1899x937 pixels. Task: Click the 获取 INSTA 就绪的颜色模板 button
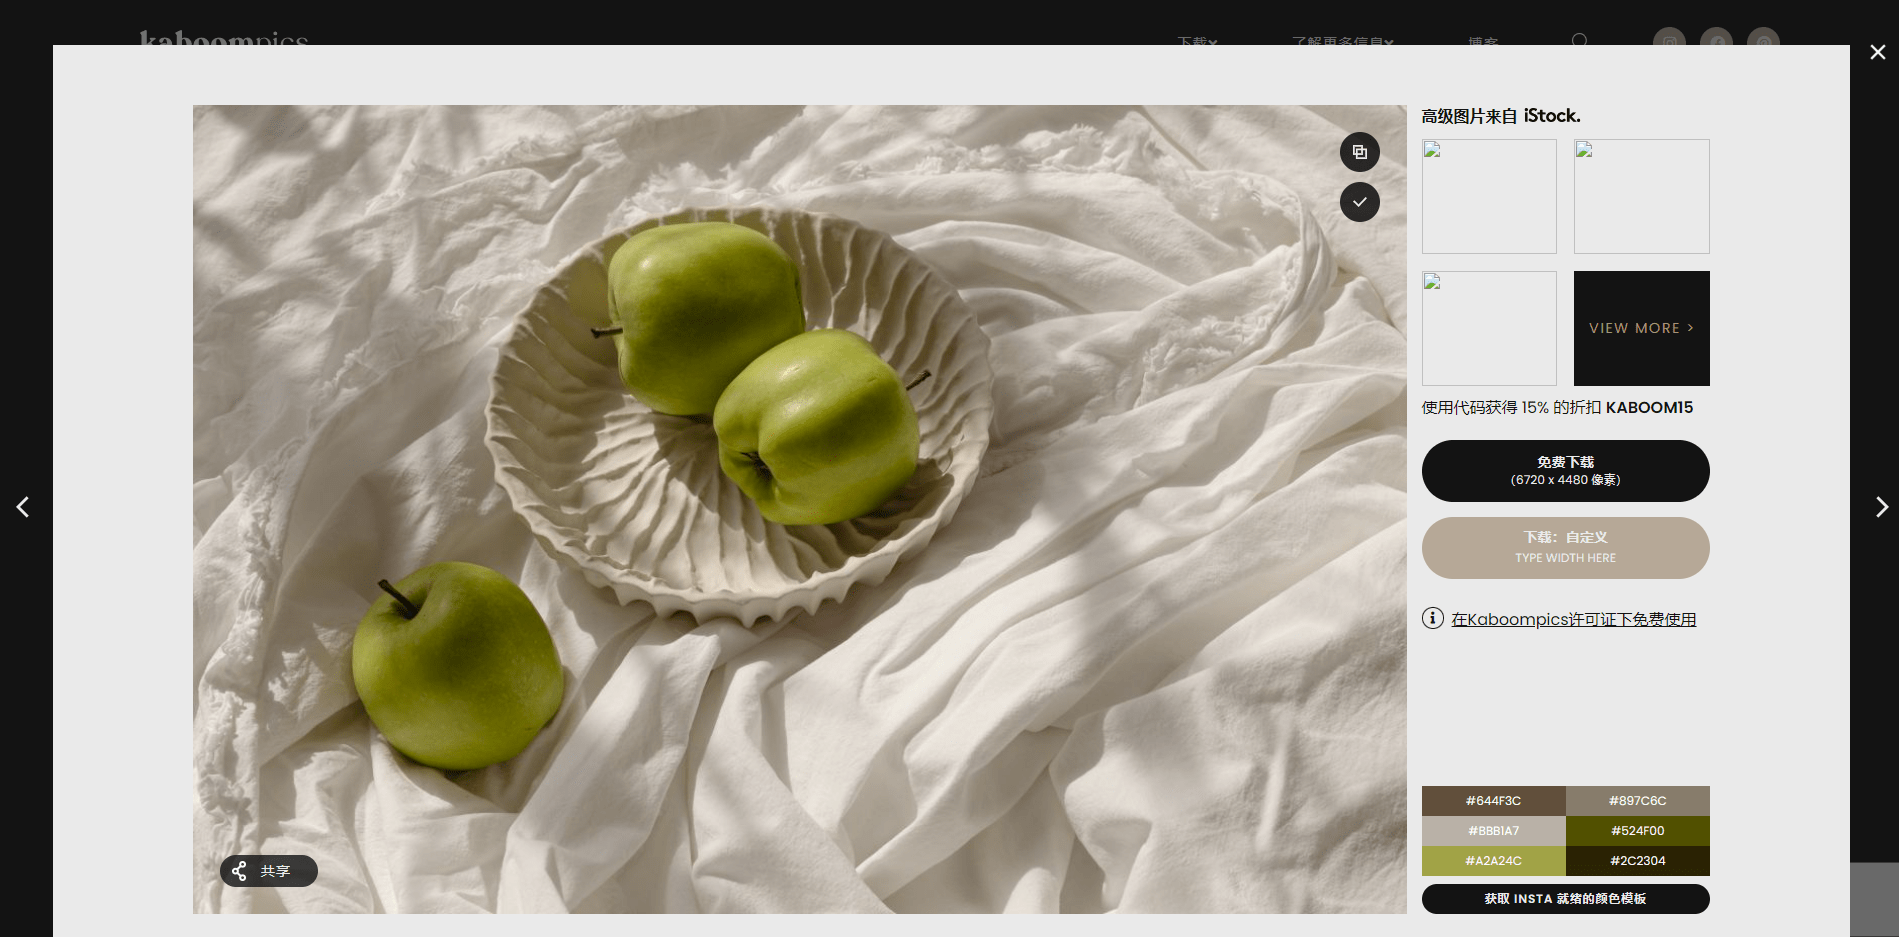coord(1565,899)
